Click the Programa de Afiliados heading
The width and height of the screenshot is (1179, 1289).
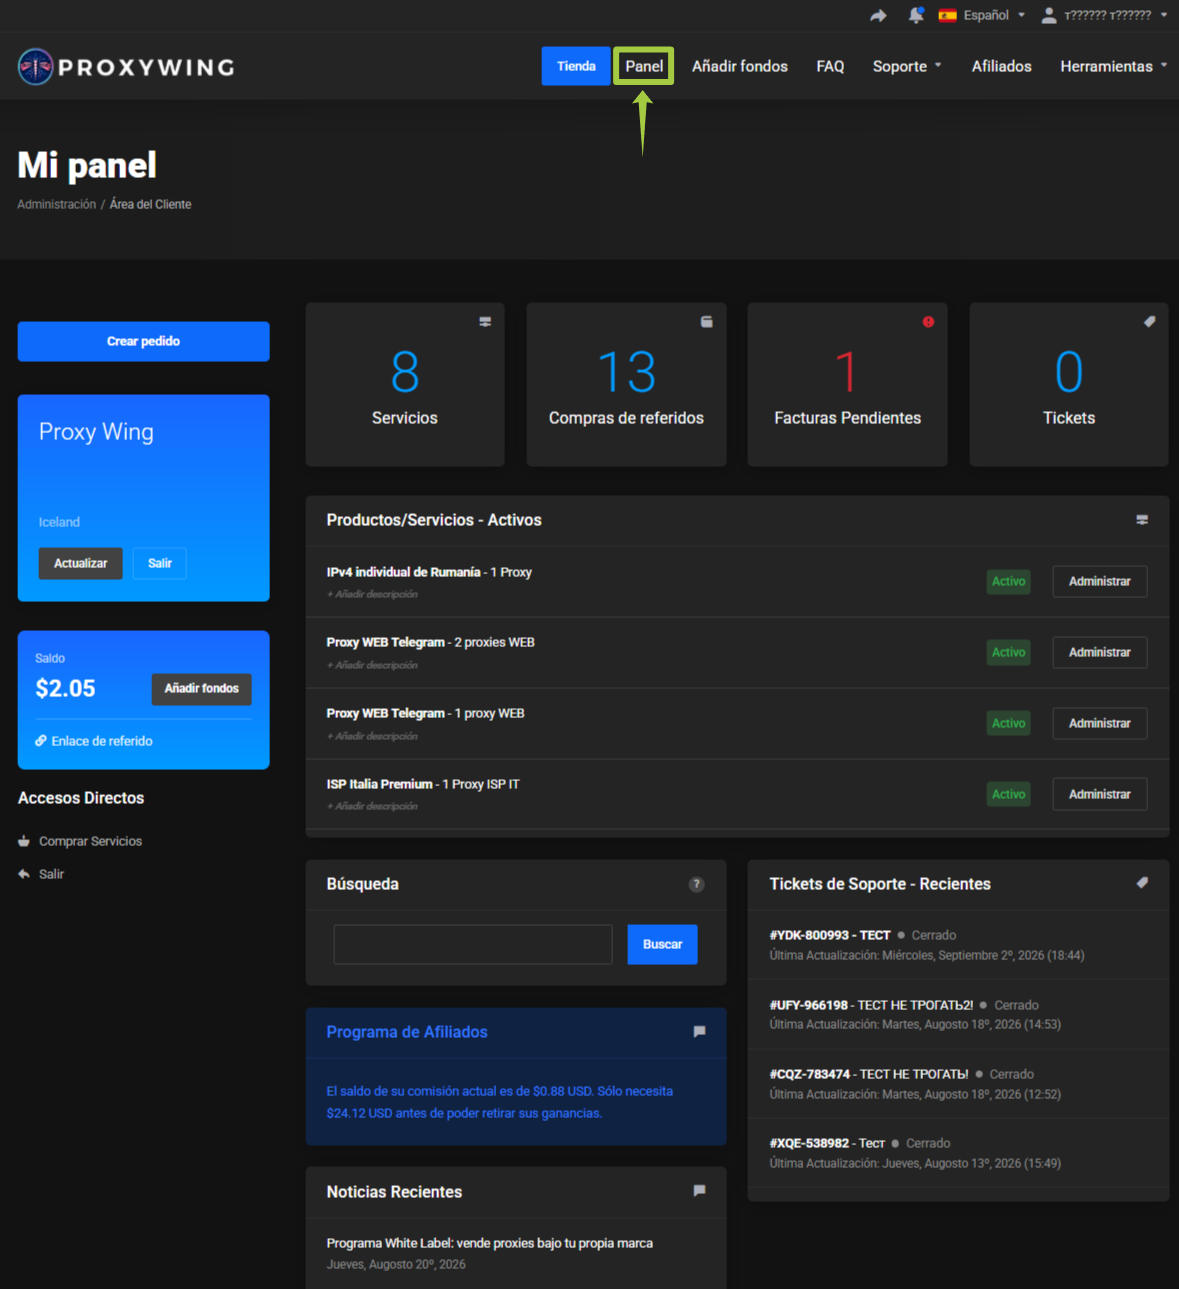[407, 1032]
